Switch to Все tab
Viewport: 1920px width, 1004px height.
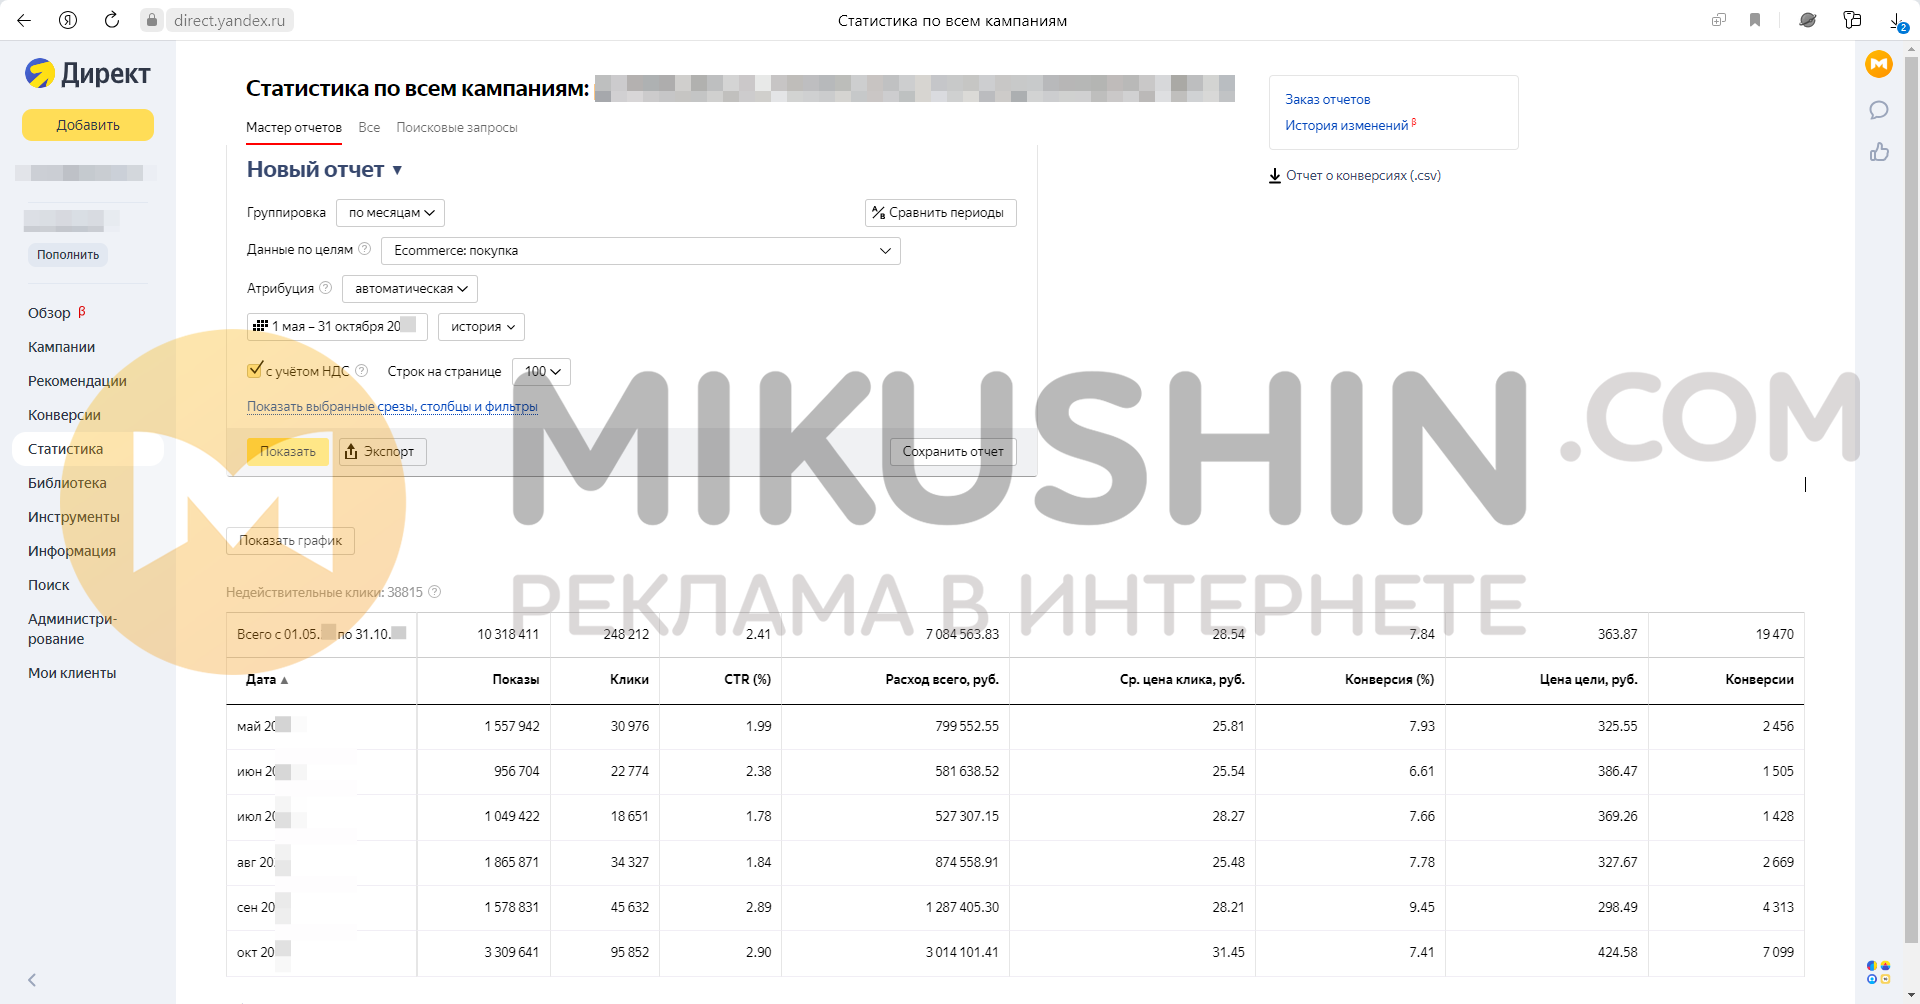[x=369, y=128]
